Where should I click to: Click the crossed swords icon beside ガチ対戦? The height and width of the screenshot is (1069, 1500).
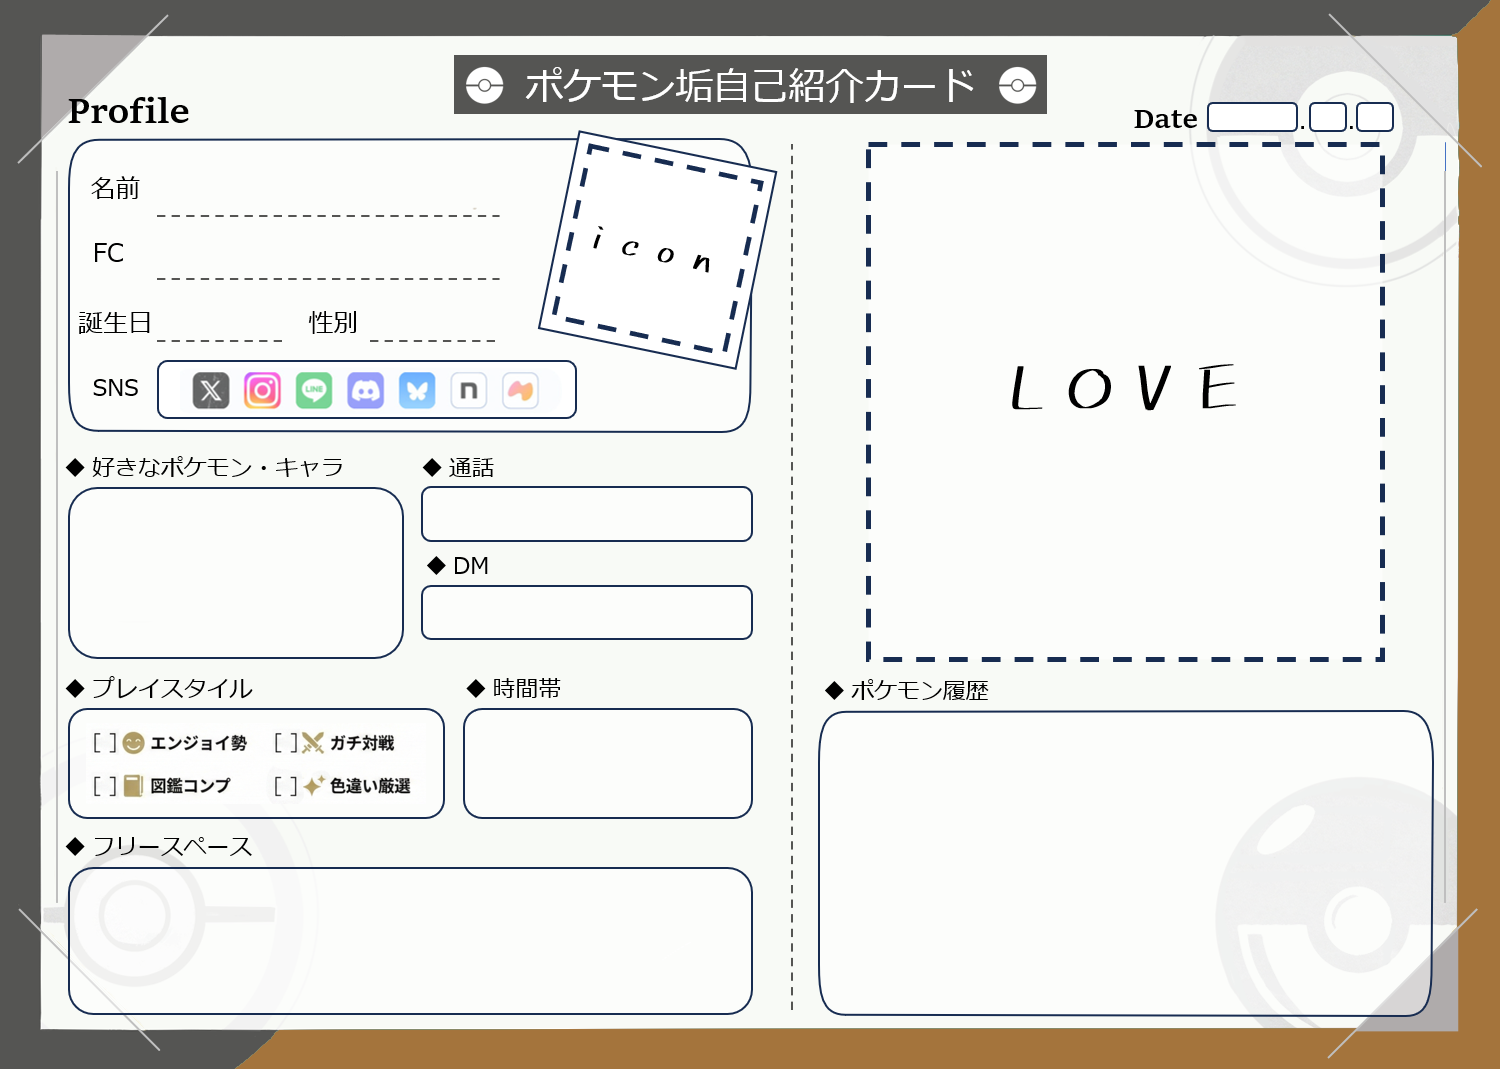[x=311, y=742]
